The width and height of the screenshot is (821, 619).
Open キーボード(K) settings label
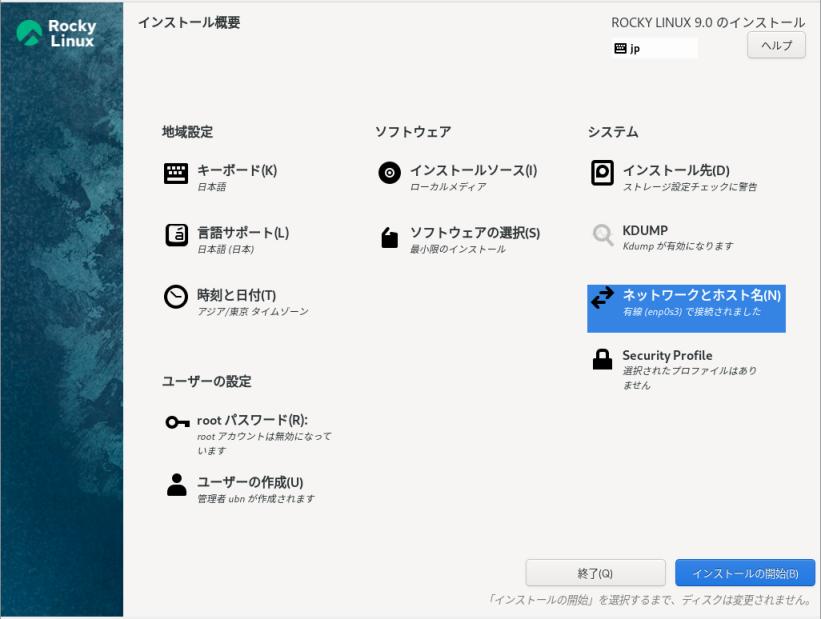(237, 170)
